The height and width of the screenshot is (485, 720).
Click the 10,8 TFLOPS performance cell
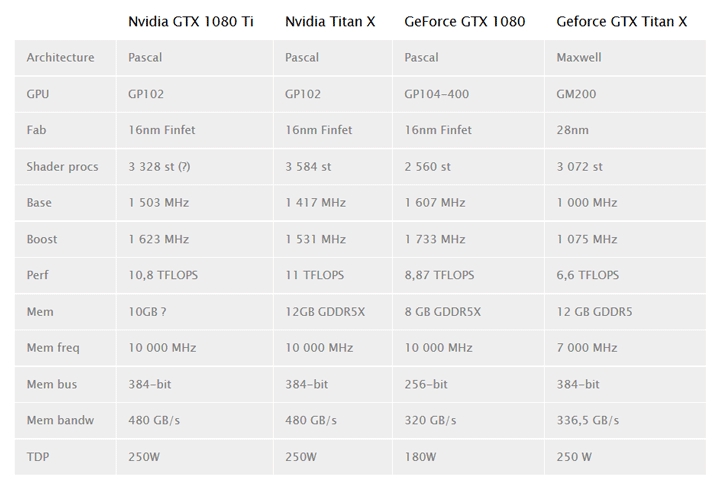pyautogui.click(x=161, y=275)
